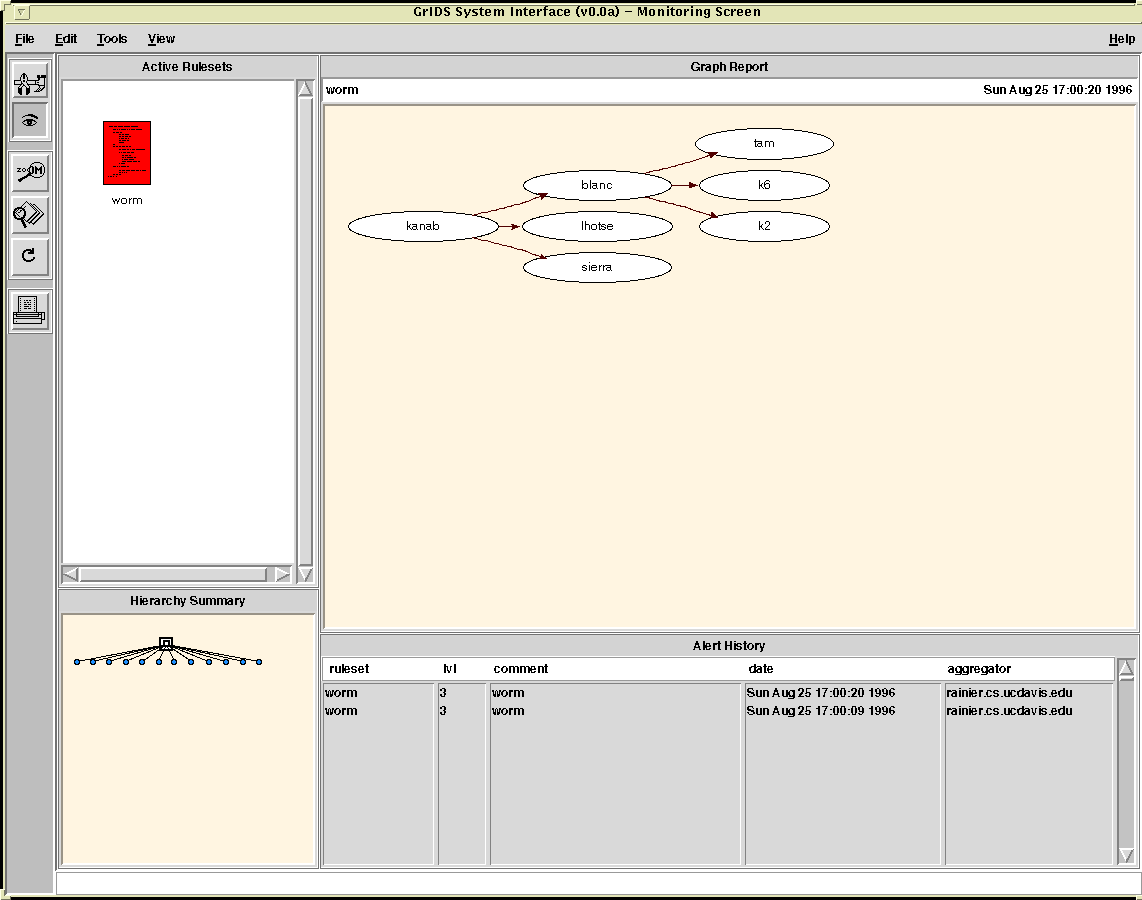The height and width of the screenshot is (900, 1142).
Task: Open the File menu
Action: [x=25, y=39]
